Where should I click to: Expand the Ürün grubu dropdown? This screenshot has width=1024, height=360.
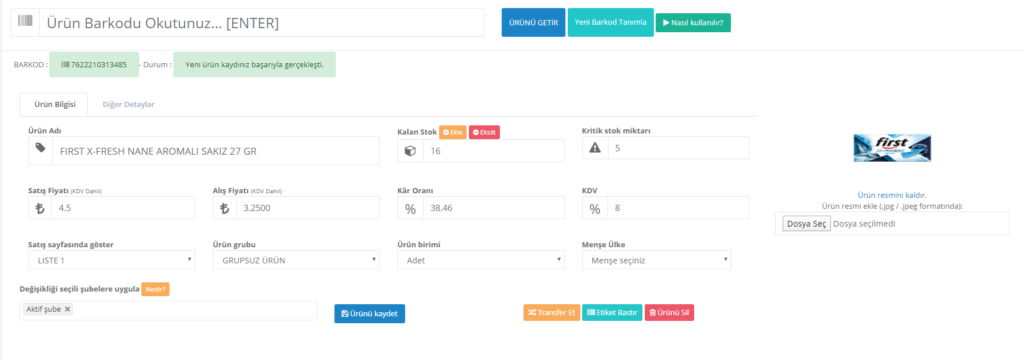pos(296,260)
